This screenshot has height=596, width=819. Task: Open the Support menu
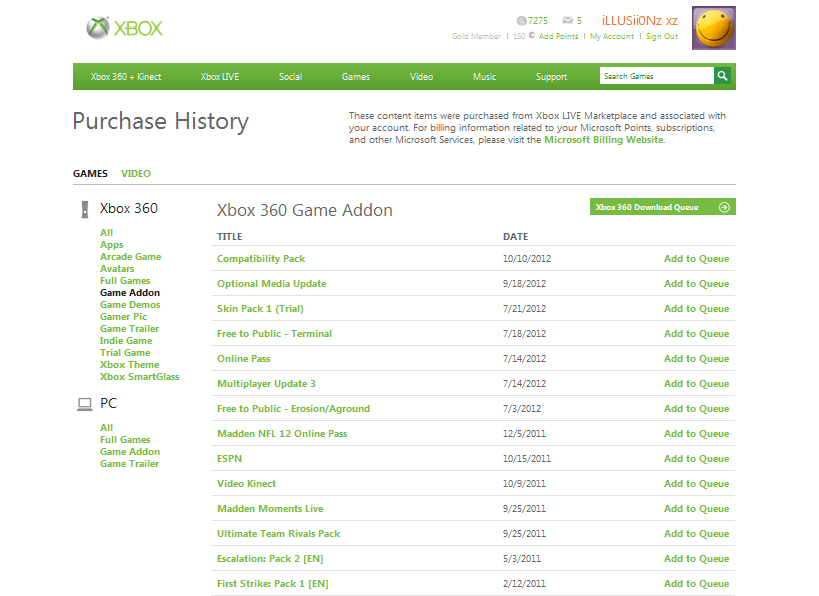(552, 77)
